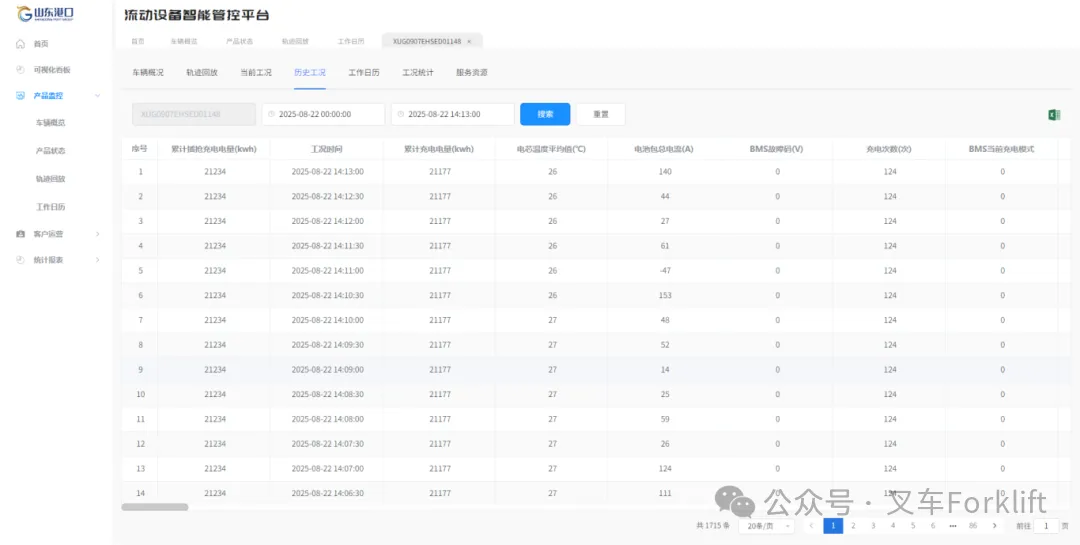Click the cell 2025-08-22 14:07:00
The height and width of the screenshot is (545, 1080).
pyautogui.click(x=327, y=469)
